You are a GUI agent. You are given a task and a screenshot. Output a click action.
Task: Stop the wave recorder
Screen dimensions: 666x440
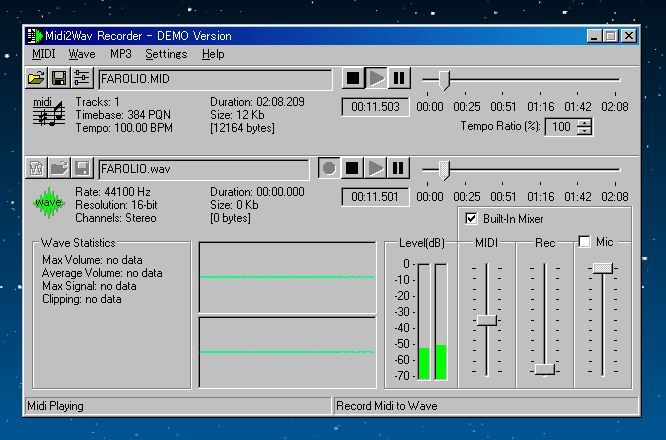(x=352, y=167)
